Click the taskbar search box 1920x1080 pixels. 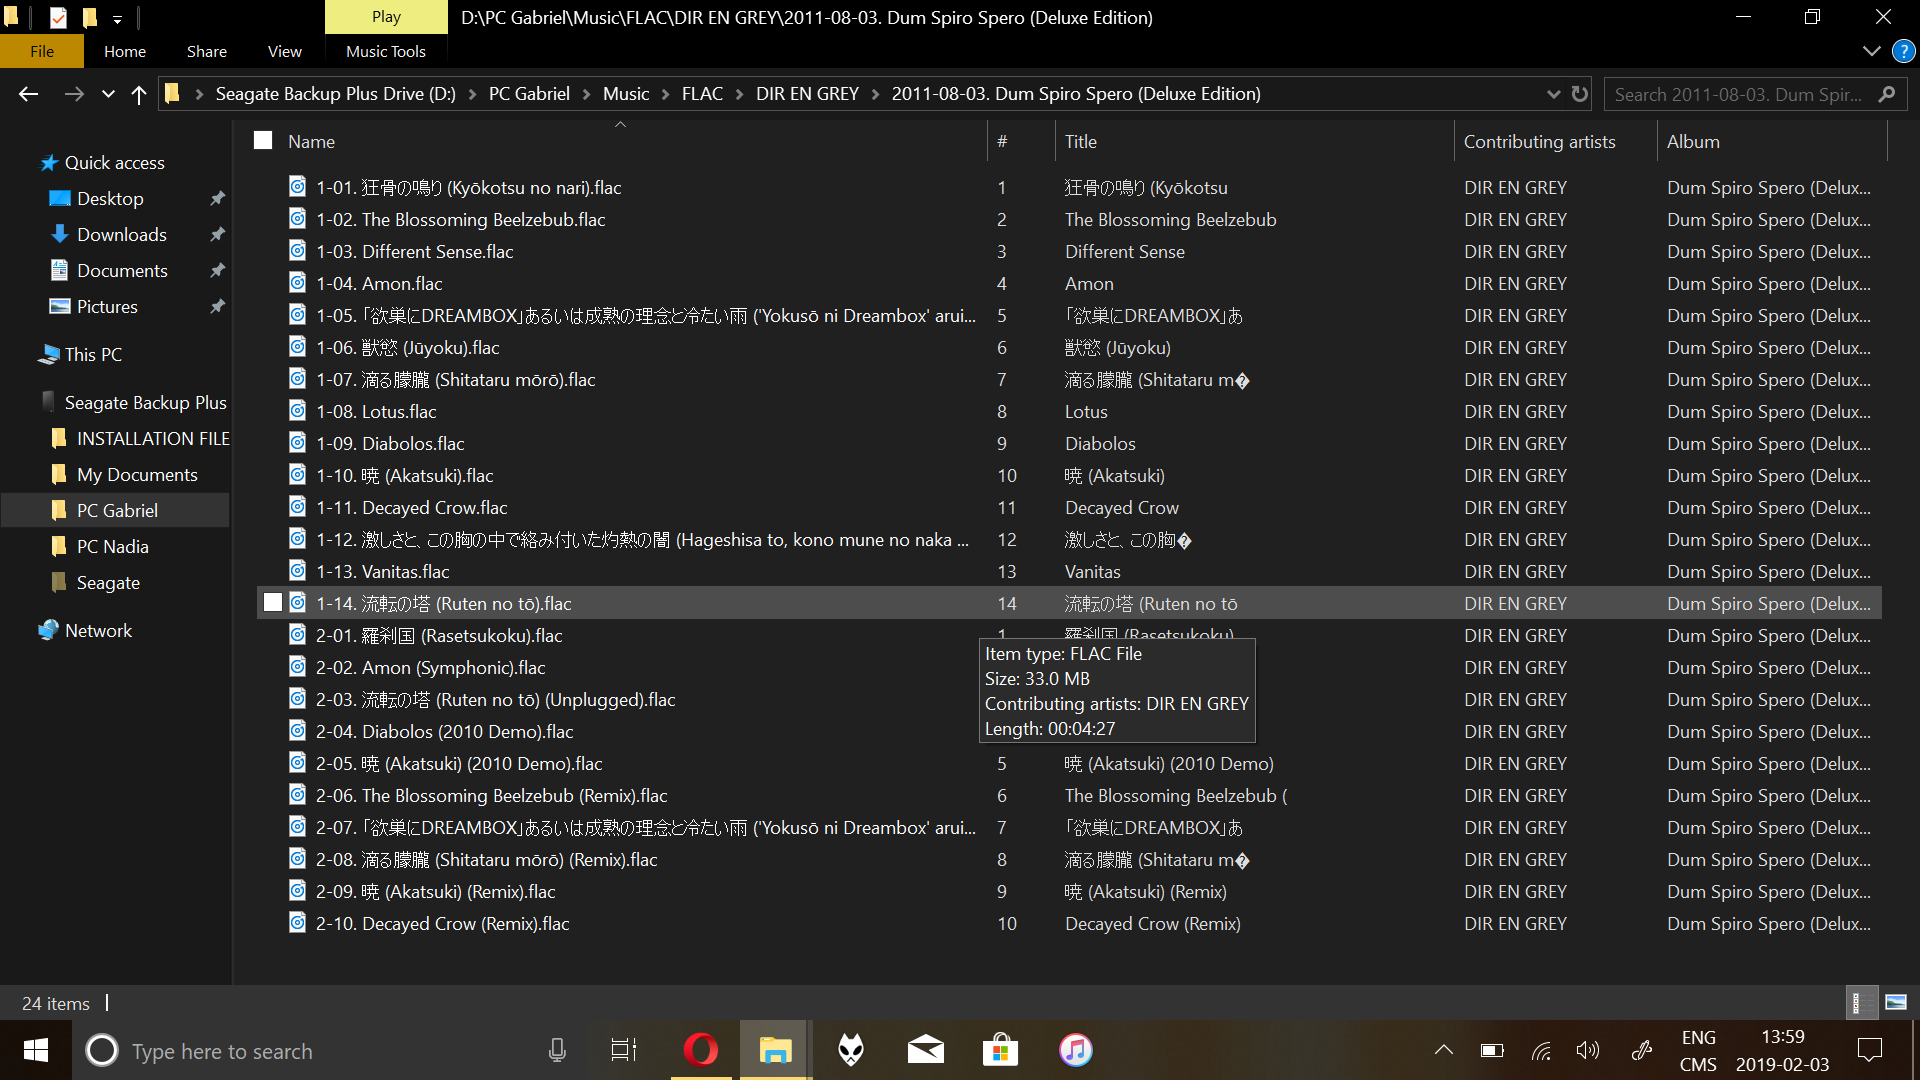(x=330, y=1050)
